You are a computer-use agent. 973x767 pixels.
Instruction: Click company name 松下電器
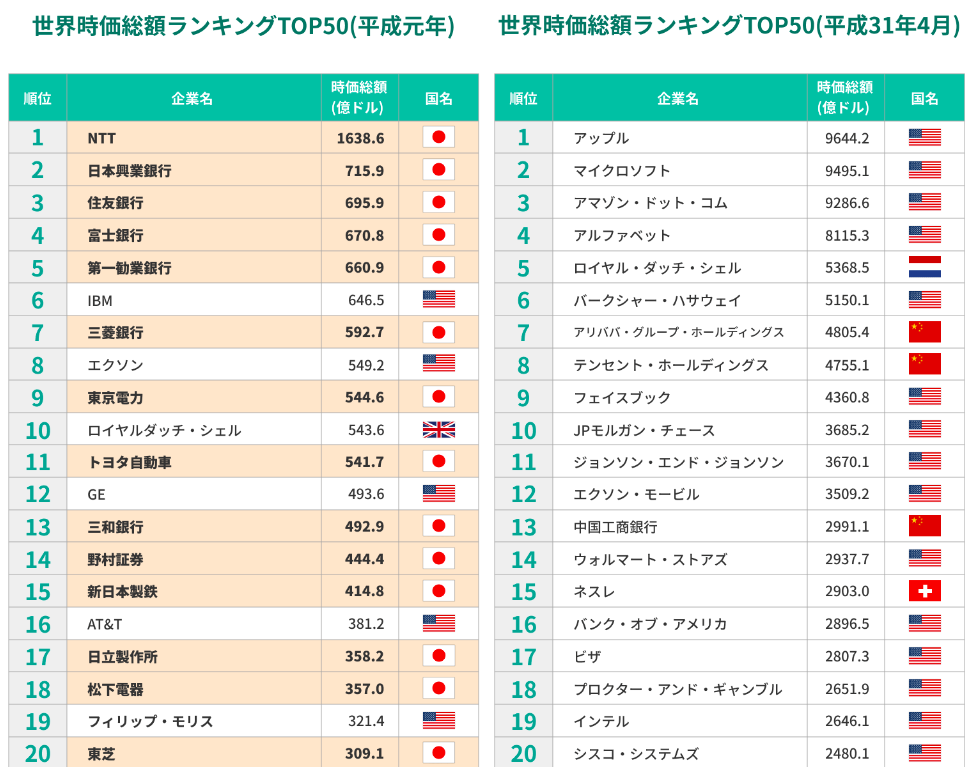coord(115,689)
